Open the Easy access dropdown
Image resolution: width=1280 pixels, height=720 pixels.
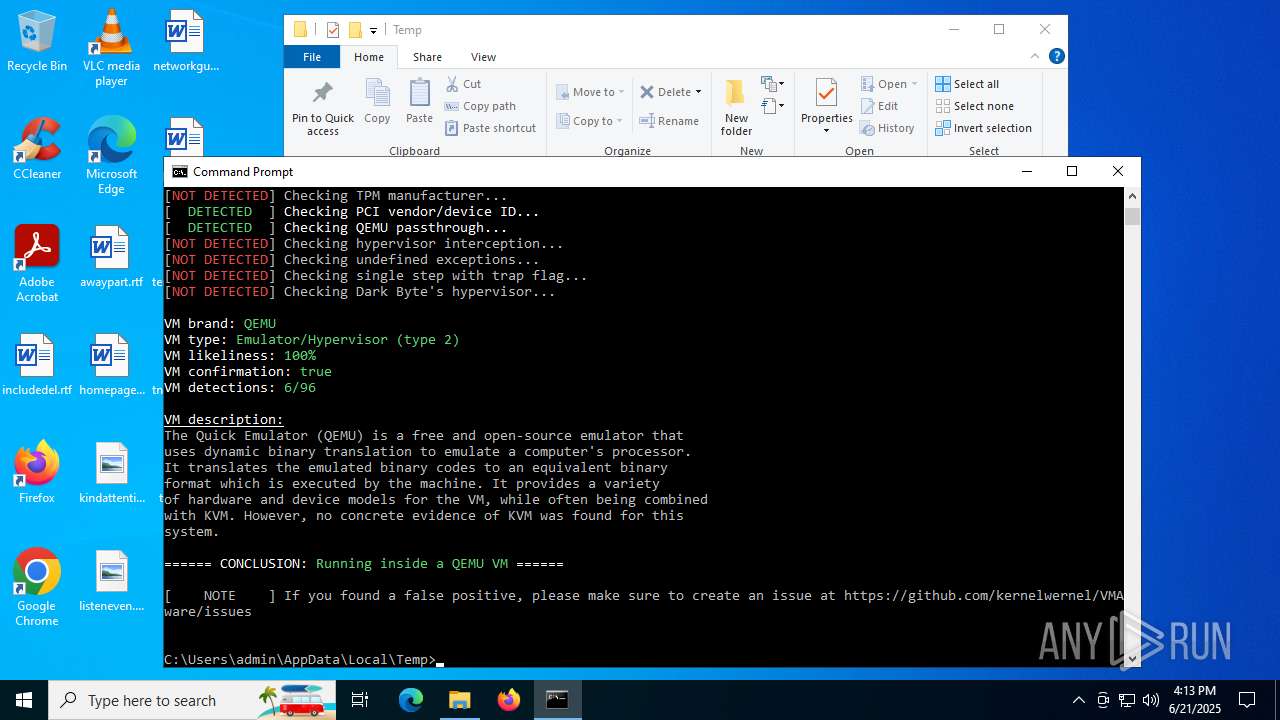click(773, 106)
